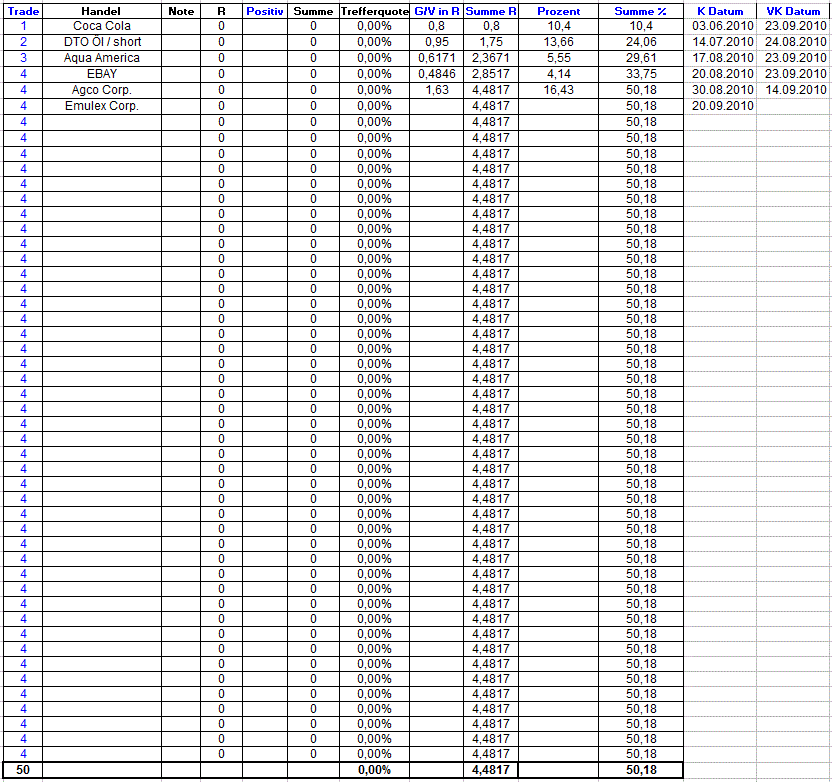Click the Positiv header cell

tap(265, 11)
